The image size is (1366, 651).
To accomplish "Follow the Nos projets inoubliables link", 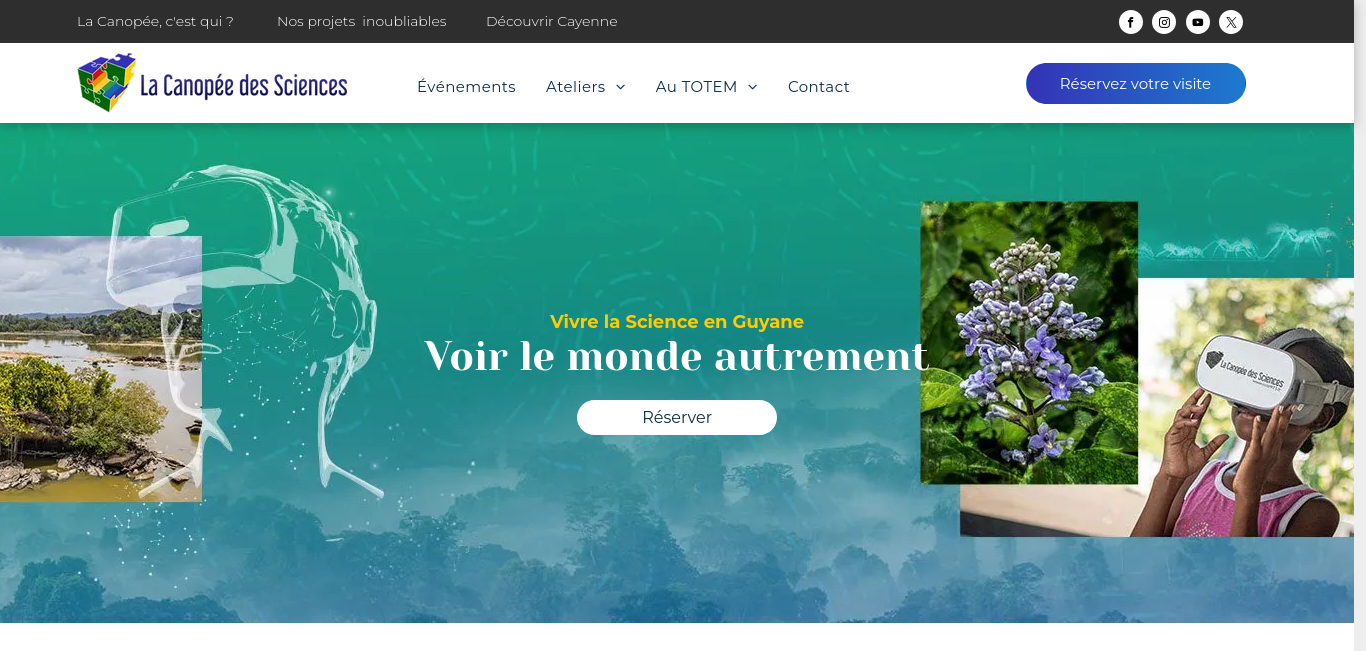I will (362, 21).
